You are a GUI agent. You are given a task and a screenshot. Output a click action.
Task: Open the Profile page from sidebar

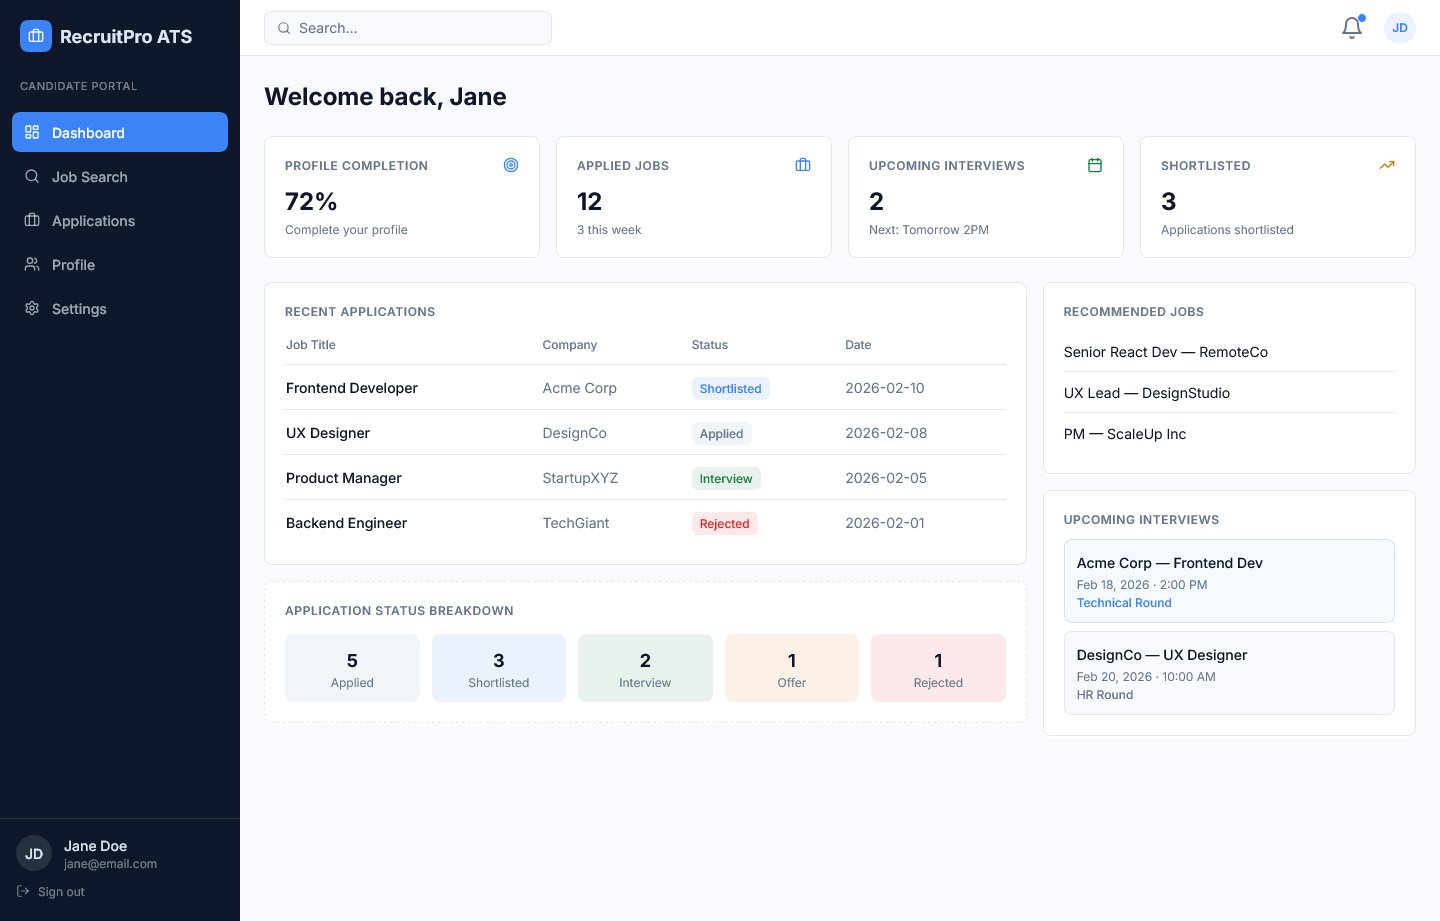pyautogui.click(x=73, y=265)
